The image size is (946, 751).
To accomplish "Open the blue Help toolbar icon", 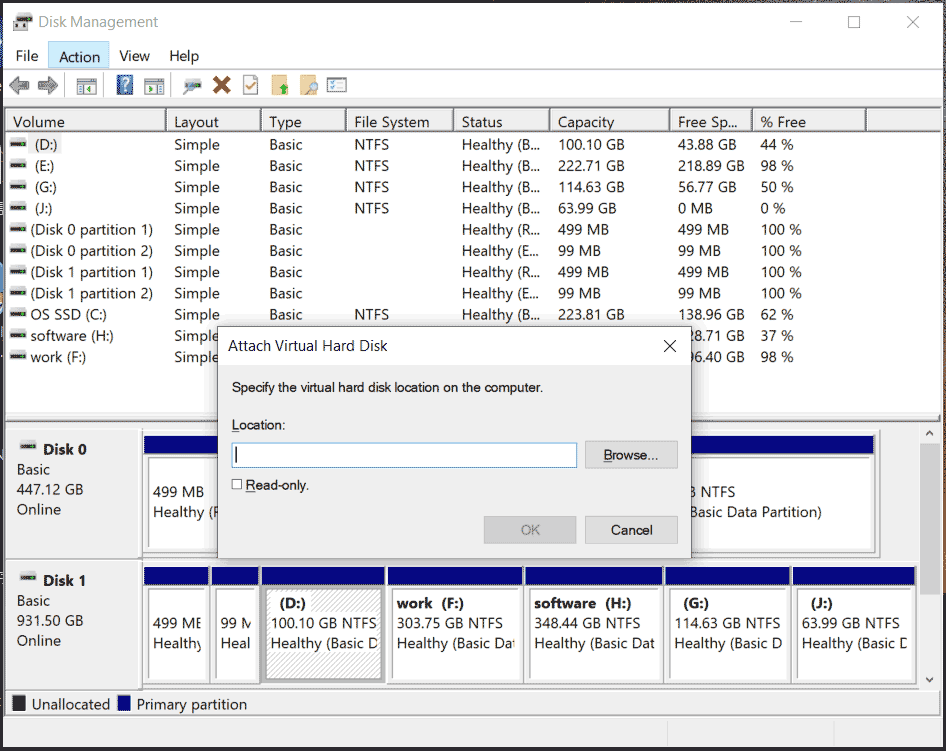I will pyautogui.click(x=125, y=85).
